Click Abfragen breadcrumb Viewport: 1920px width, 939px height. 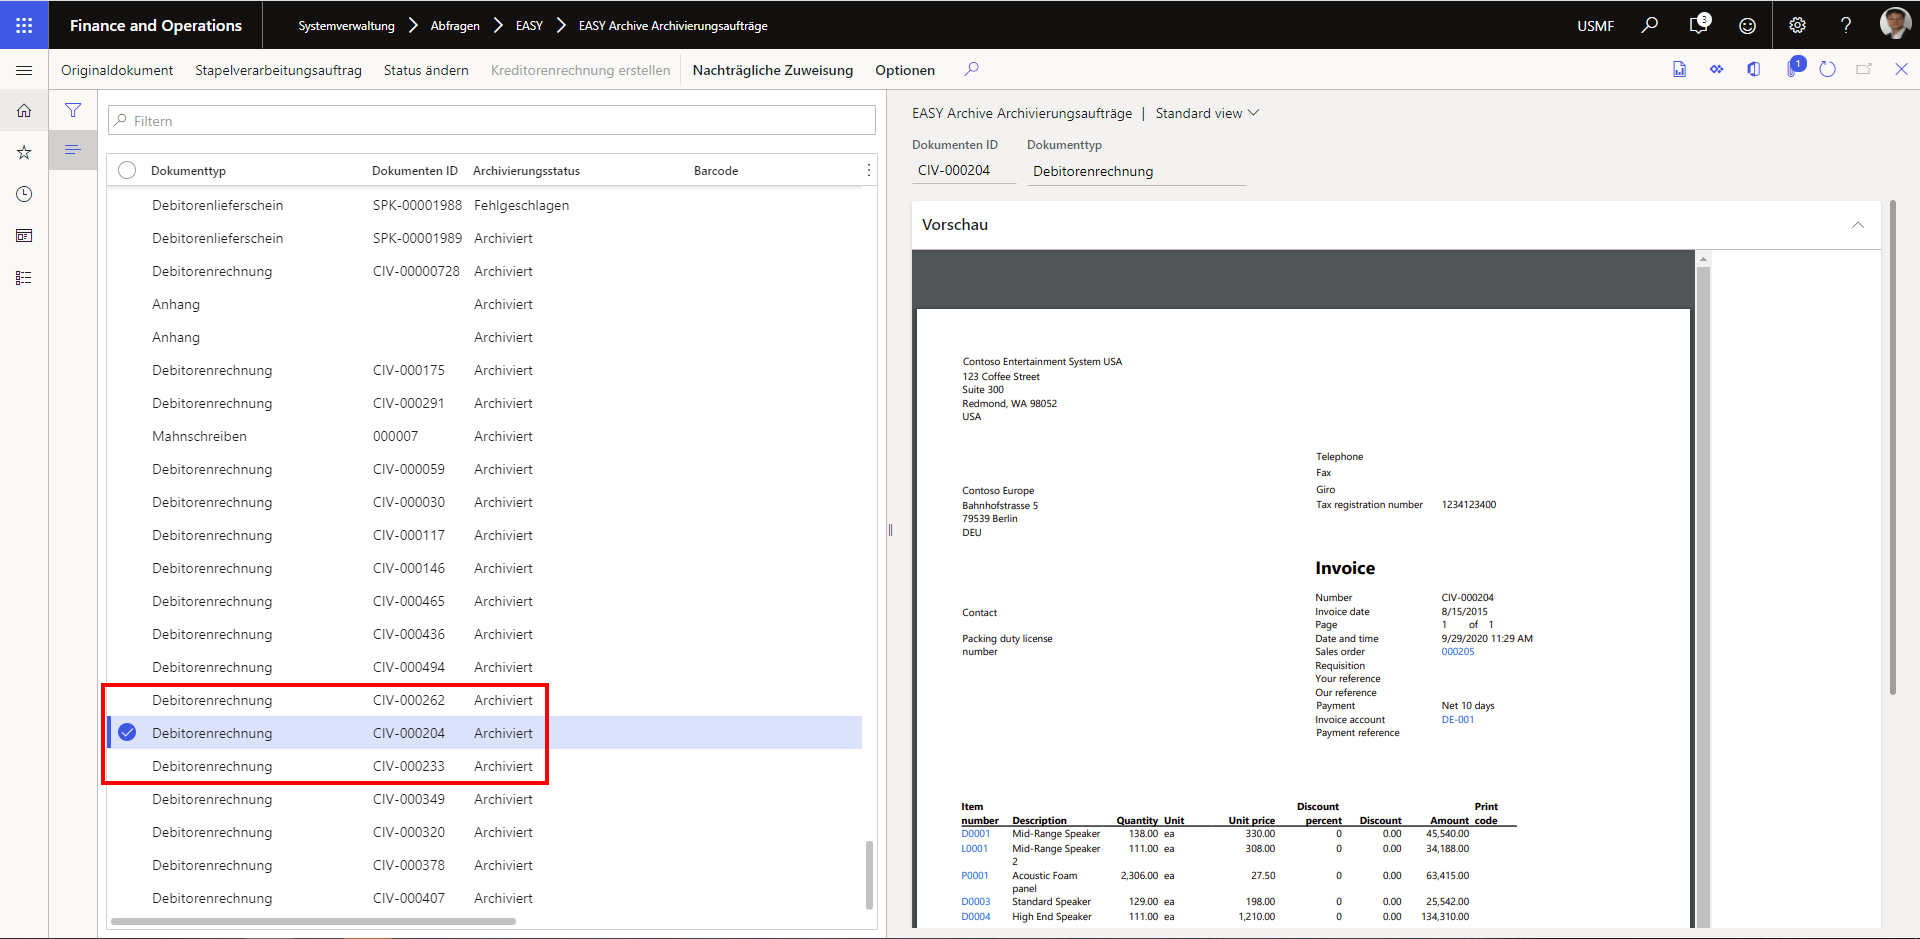(x=455, y=26)
